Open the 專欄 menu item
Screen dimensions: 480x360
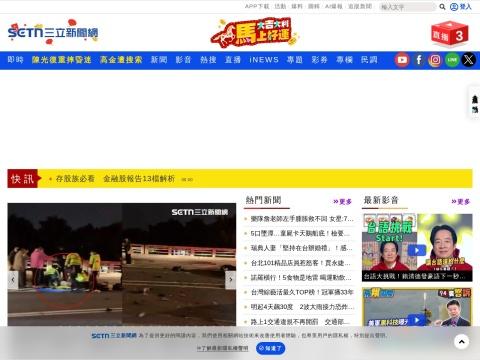pos(344,60)
